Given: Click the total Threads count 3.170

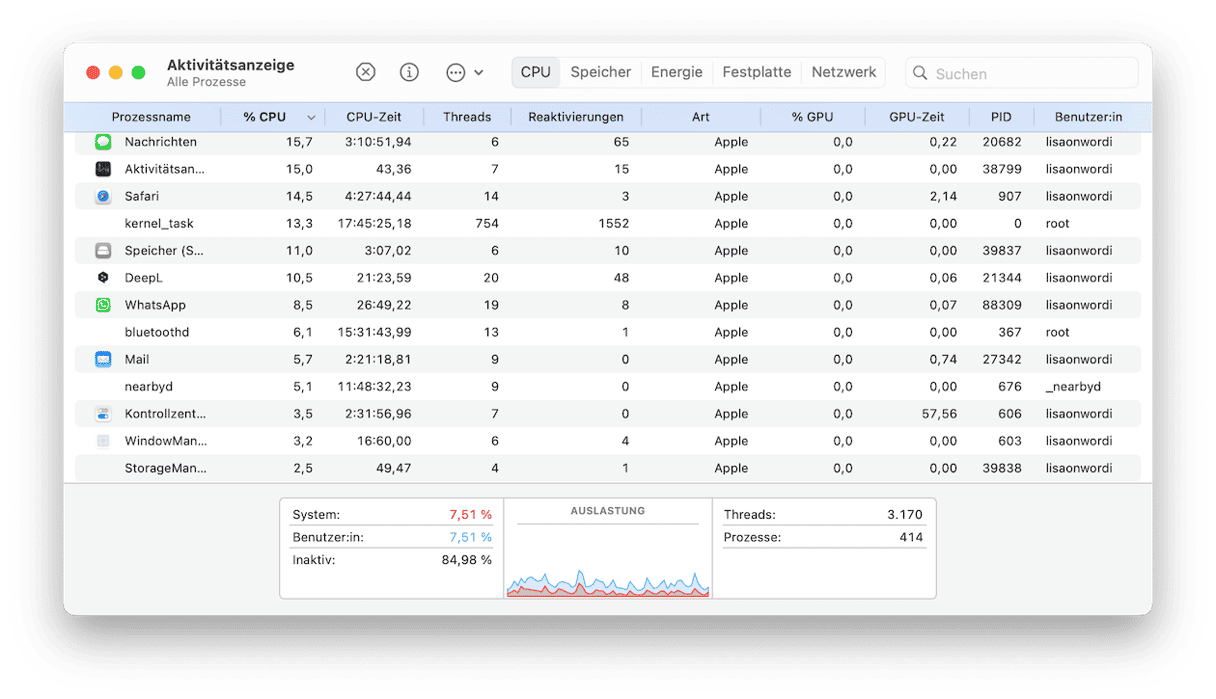Looking at the screenshot, I should [x=904, y=515].
